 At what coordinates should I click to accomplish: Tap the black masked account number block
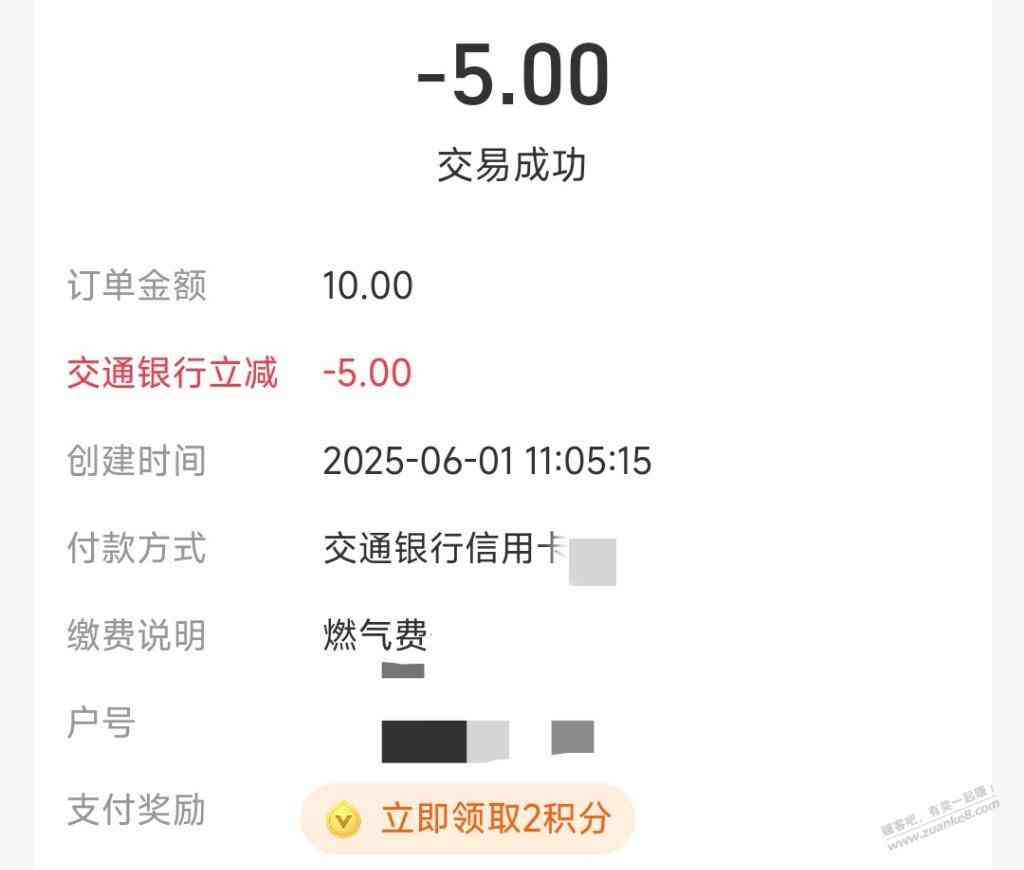click(x=424, y=741)
